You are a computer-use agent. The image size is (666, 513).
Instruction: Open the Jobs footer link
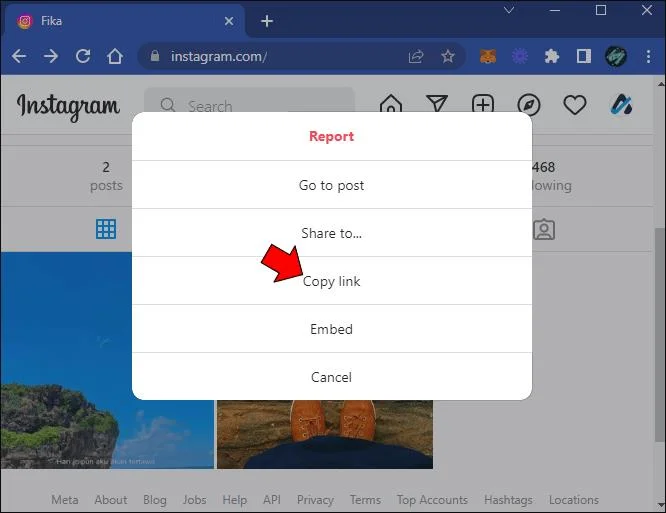tap(195, 499)
